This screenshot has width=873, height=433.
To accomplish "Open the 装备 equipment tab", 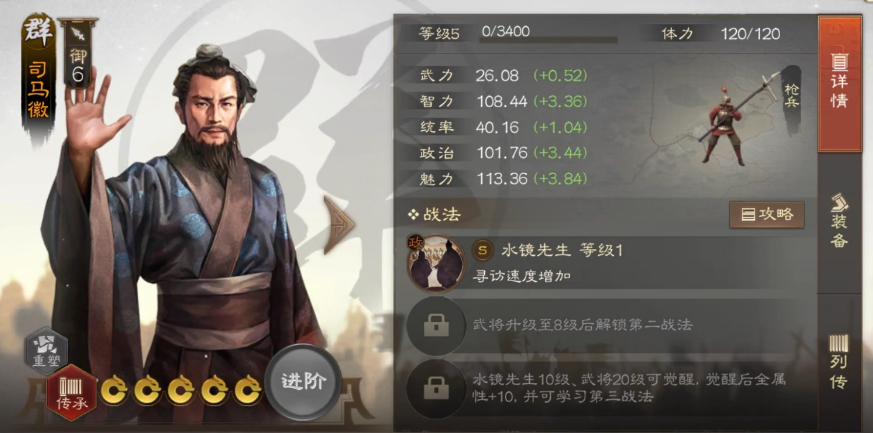I will (x=840, y=221).
